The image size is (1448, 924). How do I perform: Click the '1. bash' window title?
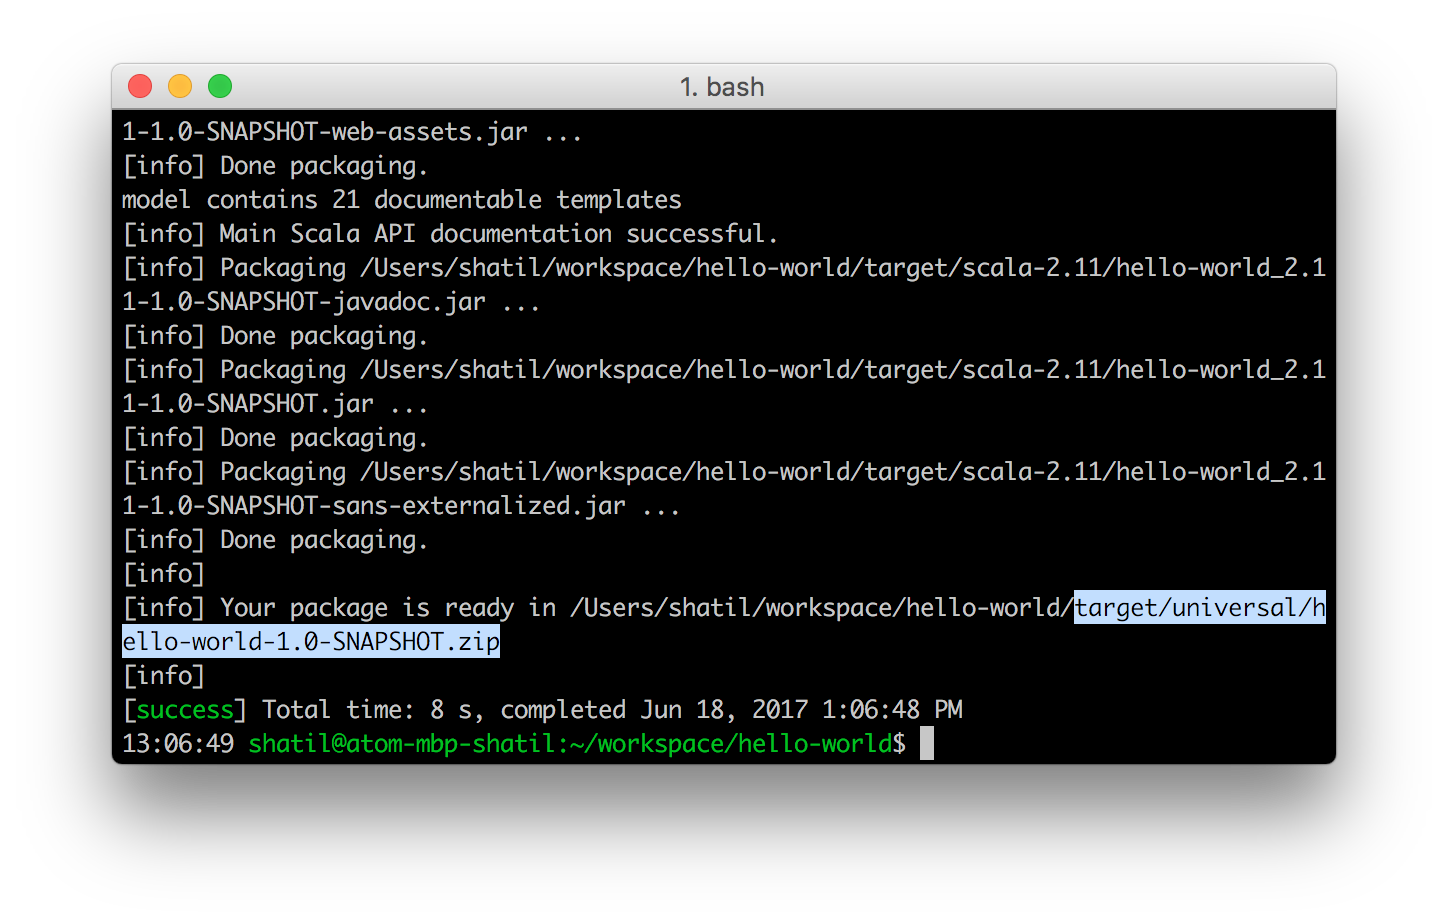(722, 87)
